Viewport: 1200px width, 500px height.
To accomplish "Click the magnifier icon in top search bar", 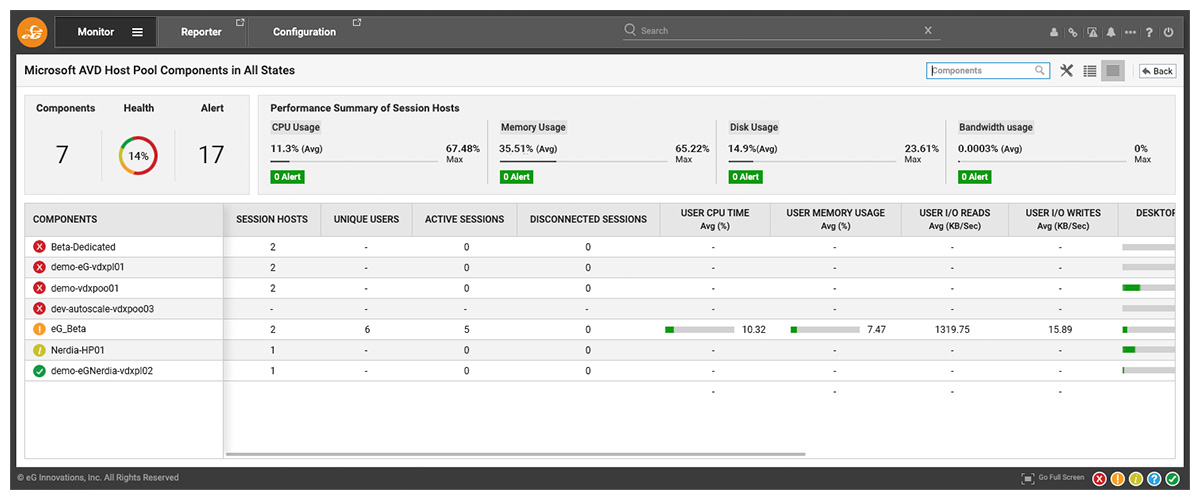I will pos(630,30).
